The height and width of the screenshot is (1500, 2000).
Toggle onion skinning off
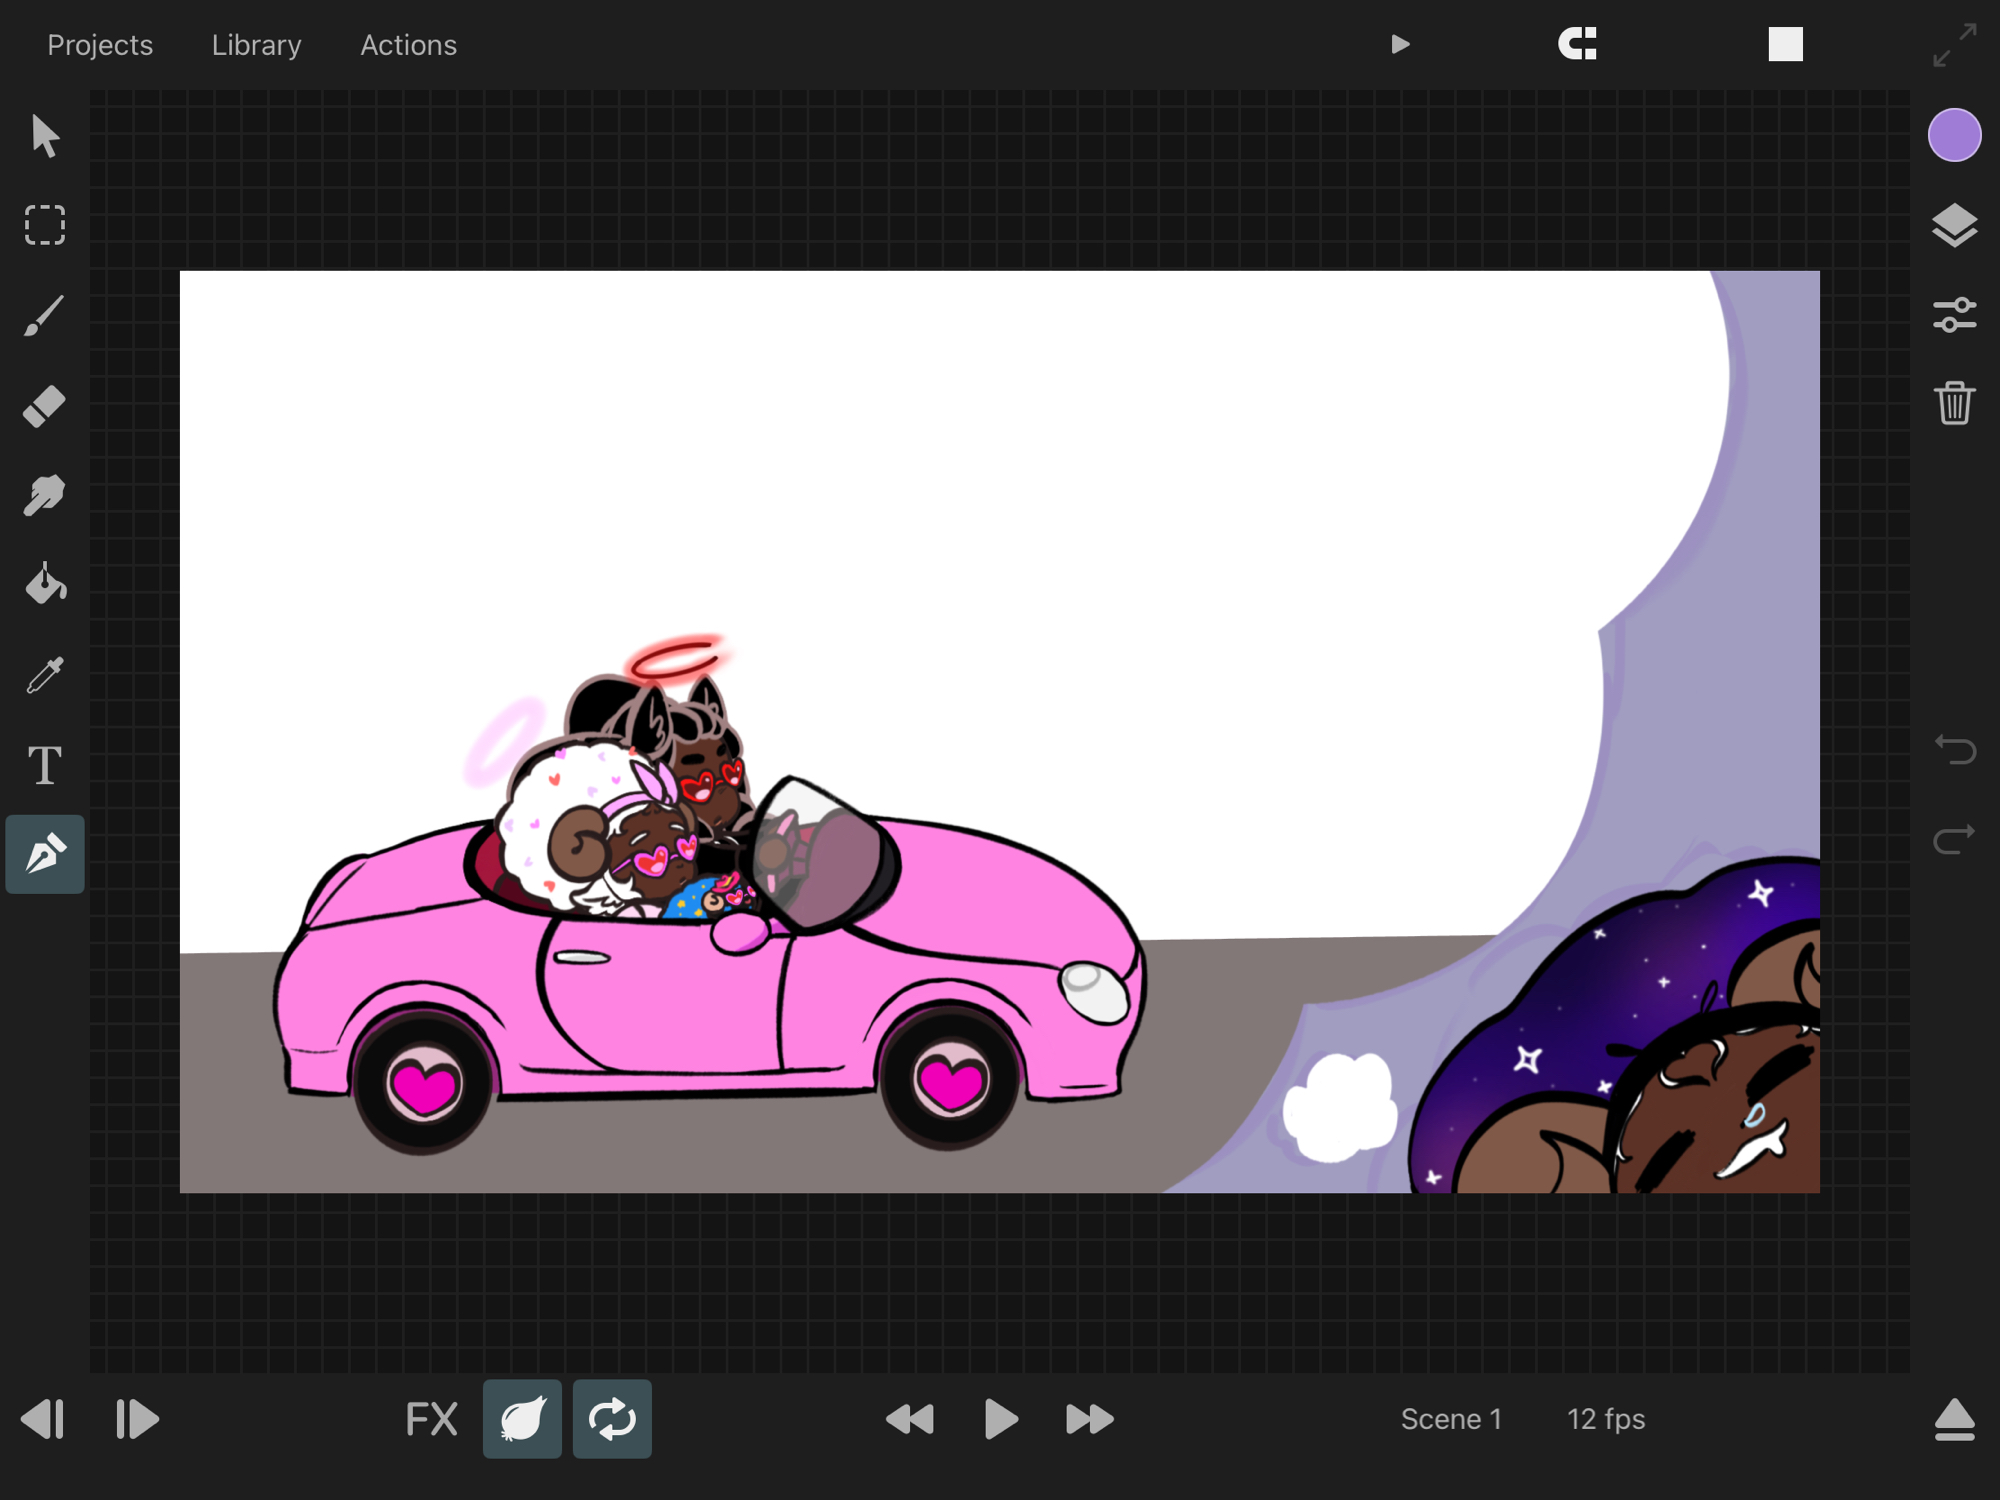(522, 1419)
